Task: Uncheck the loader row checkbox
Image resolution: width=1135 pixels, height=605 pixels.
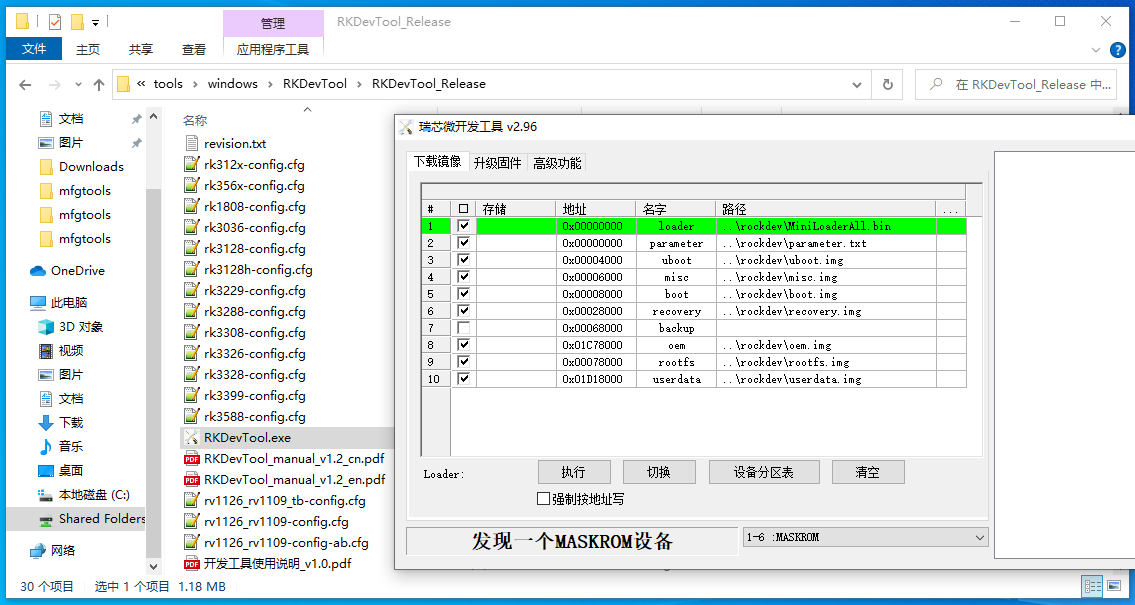Action: 463,227
